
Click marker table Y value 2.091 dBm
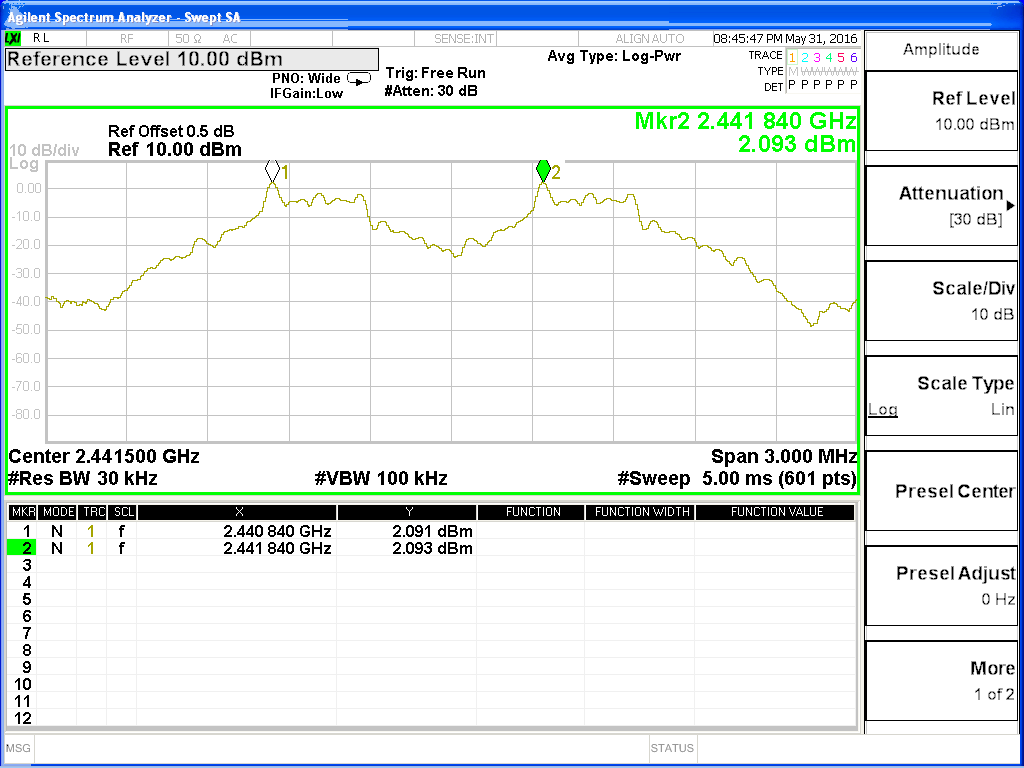tap(432, 532)
